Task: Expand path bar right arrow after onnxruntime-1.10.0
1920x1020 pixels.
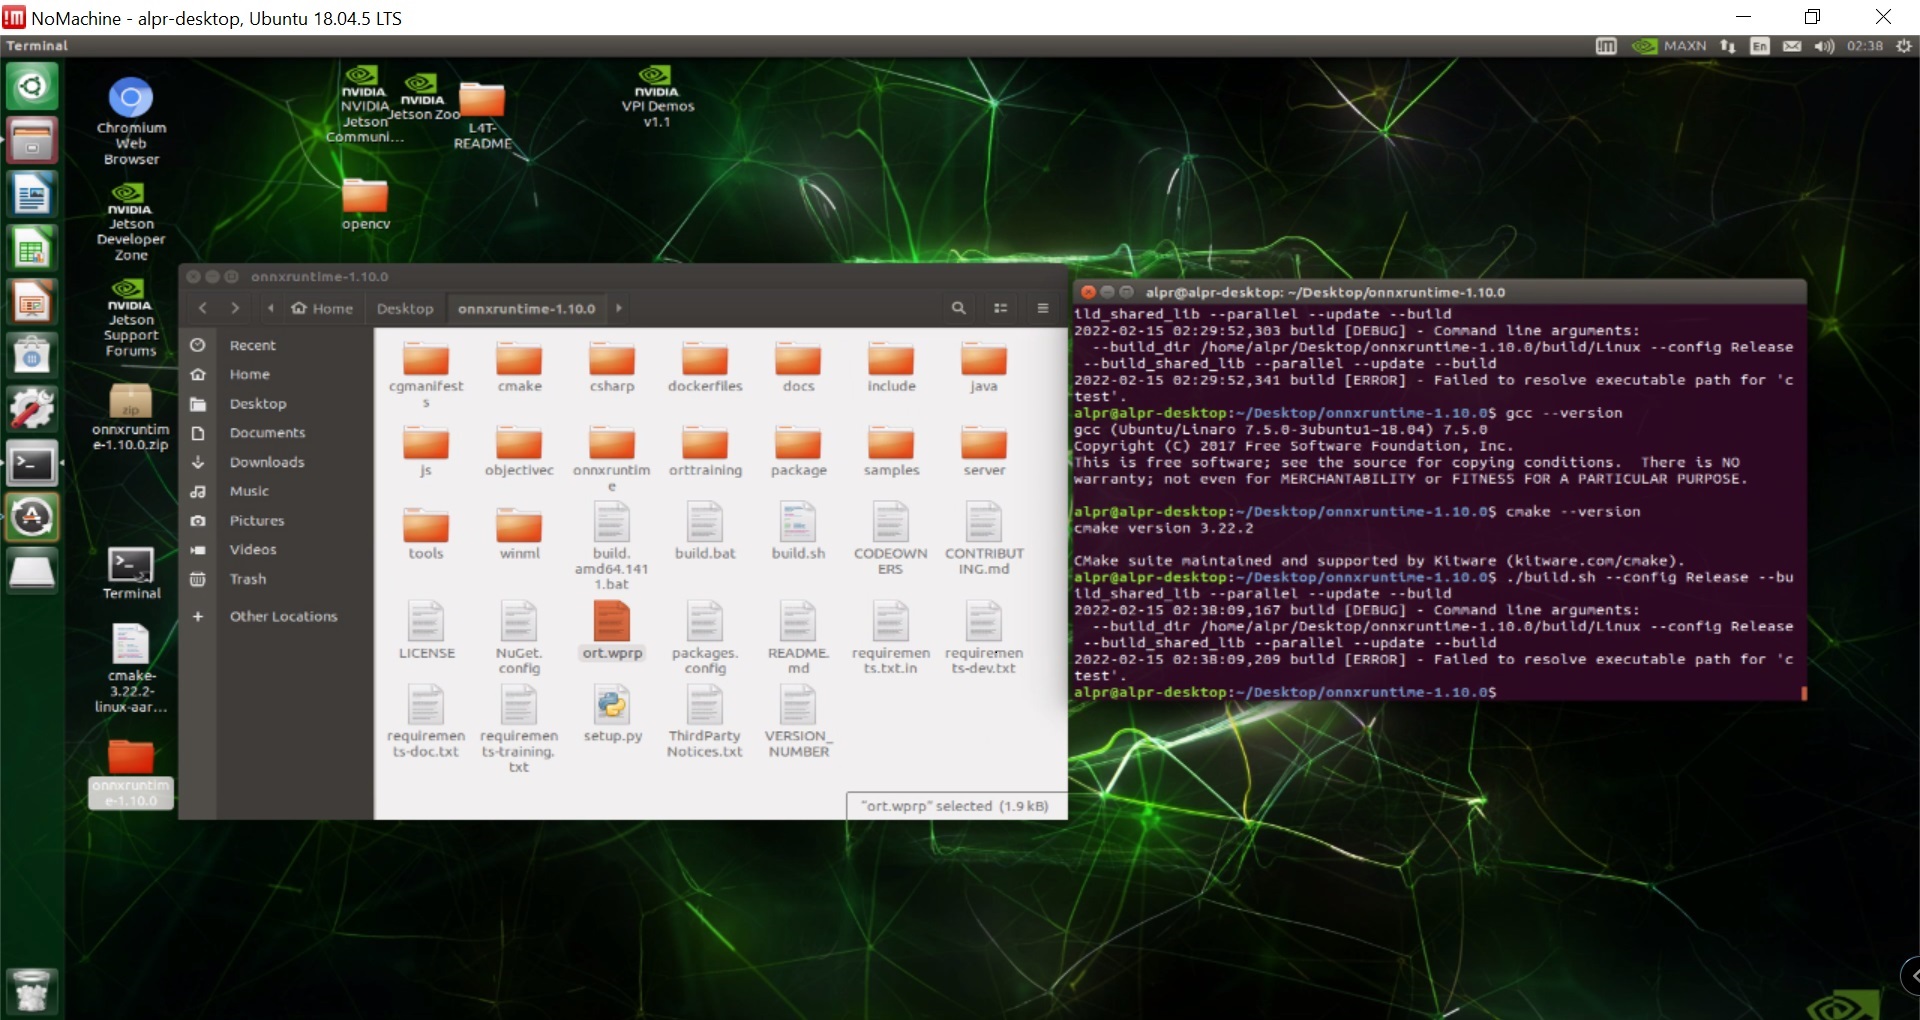Action: [x=619, y=308]
